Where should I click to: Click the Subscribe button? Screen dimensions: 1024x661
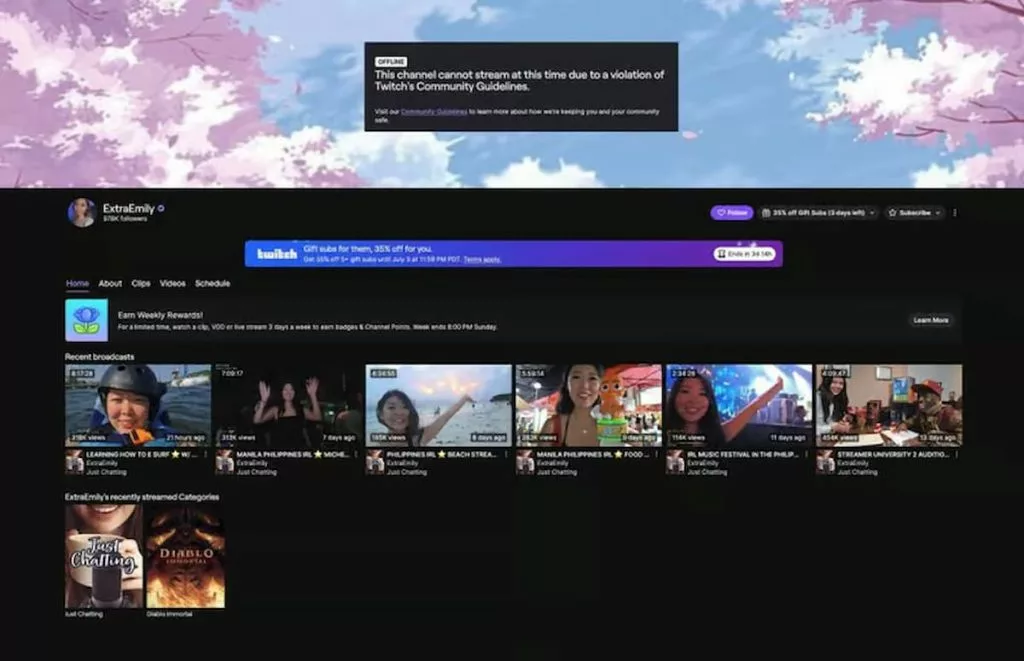point(914,213)
